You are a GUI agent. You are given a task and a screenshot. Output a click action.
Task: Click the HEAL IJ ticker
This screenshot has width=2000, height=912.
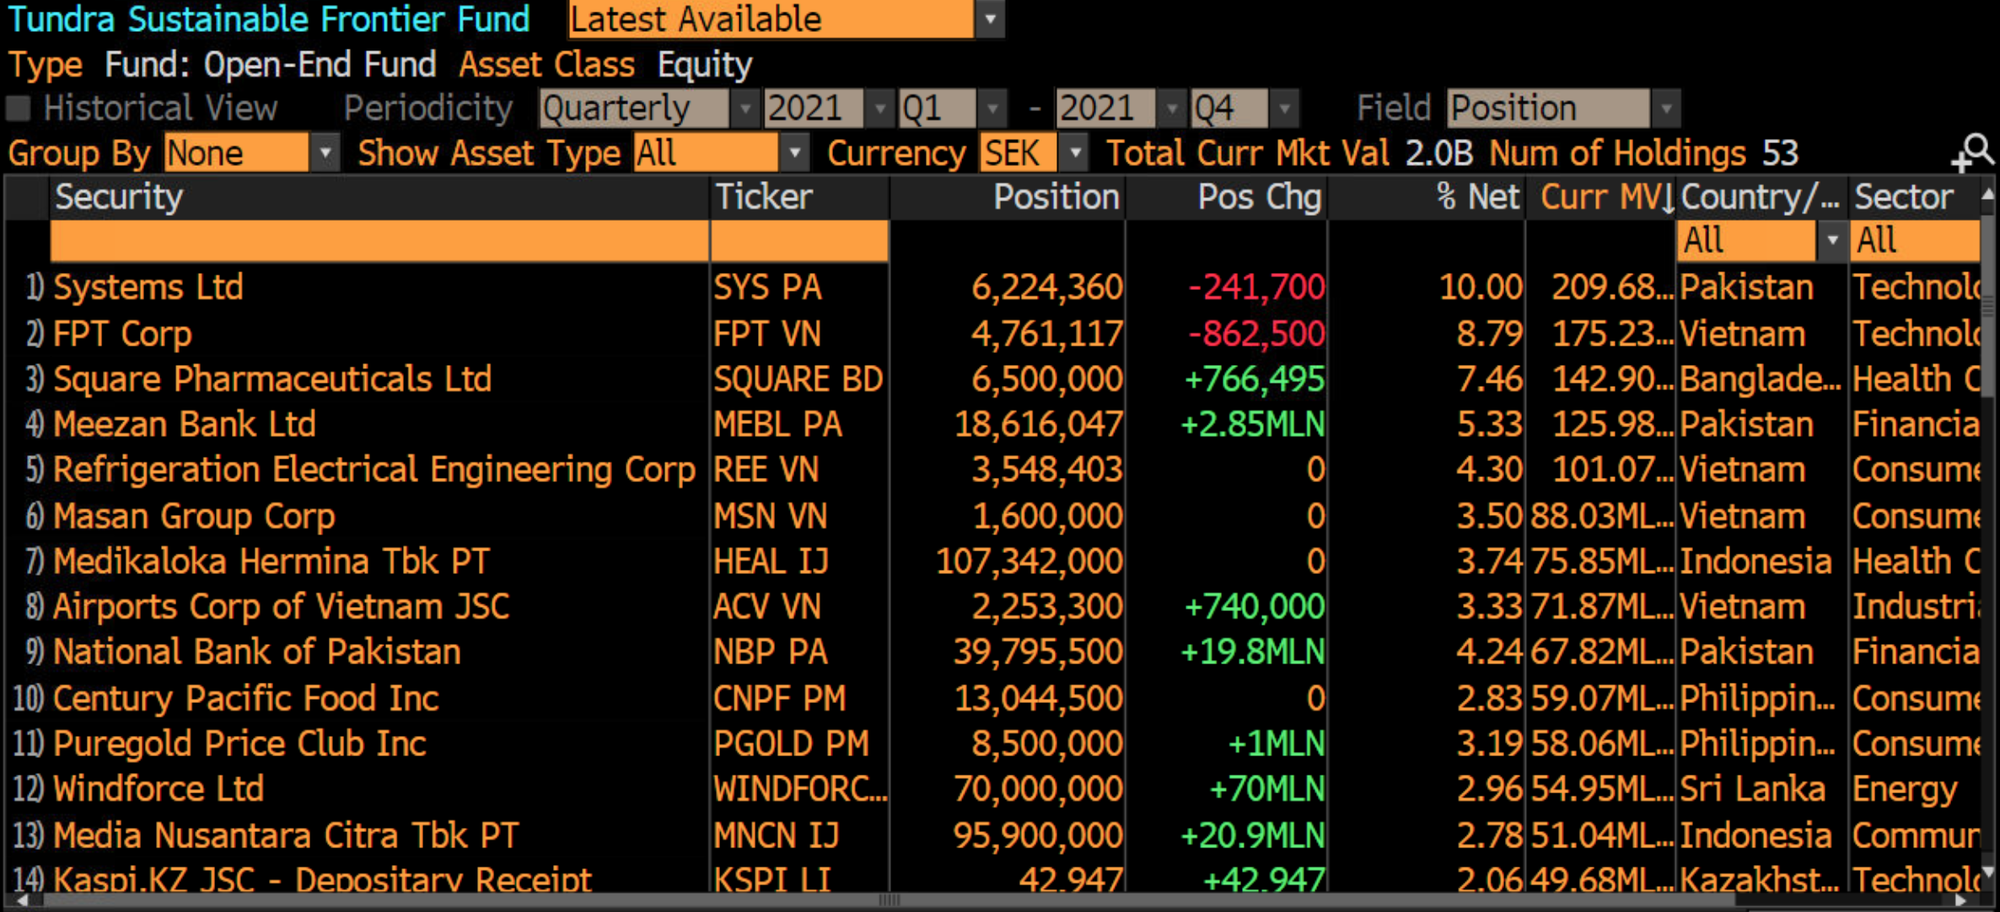click(x=771, y=561)
